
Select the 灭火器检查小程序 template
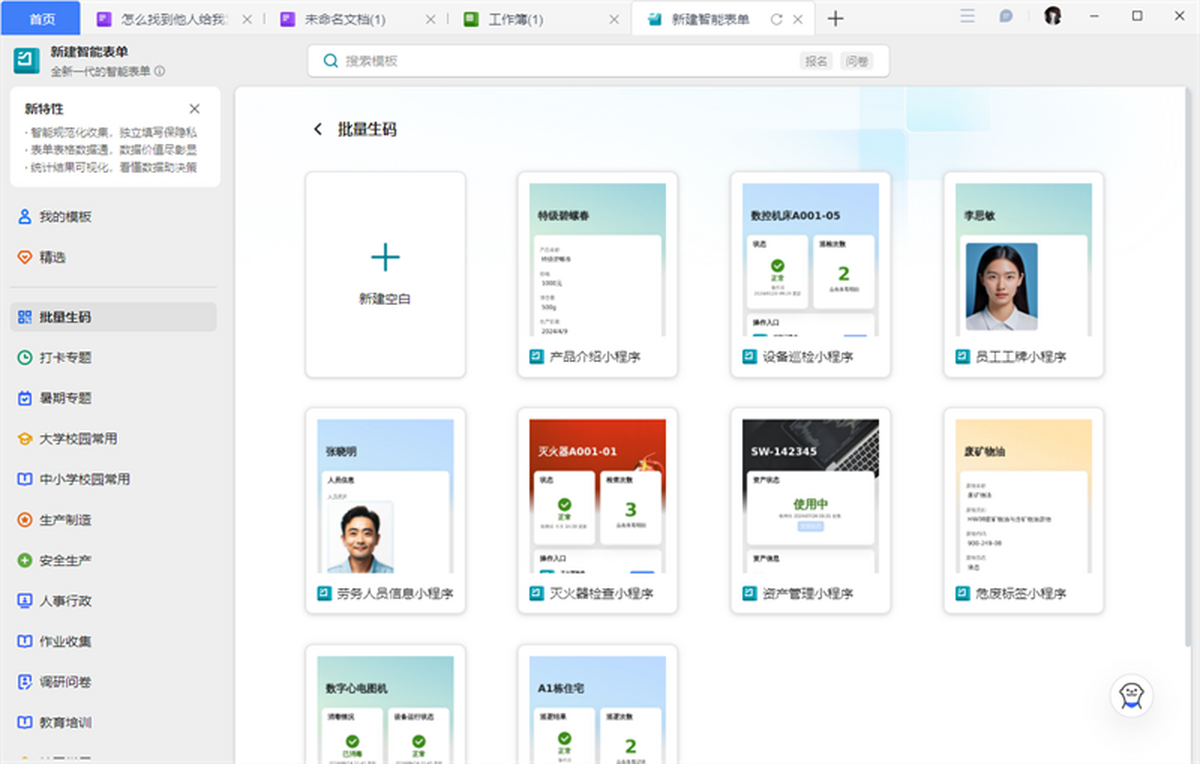(597, 510)
